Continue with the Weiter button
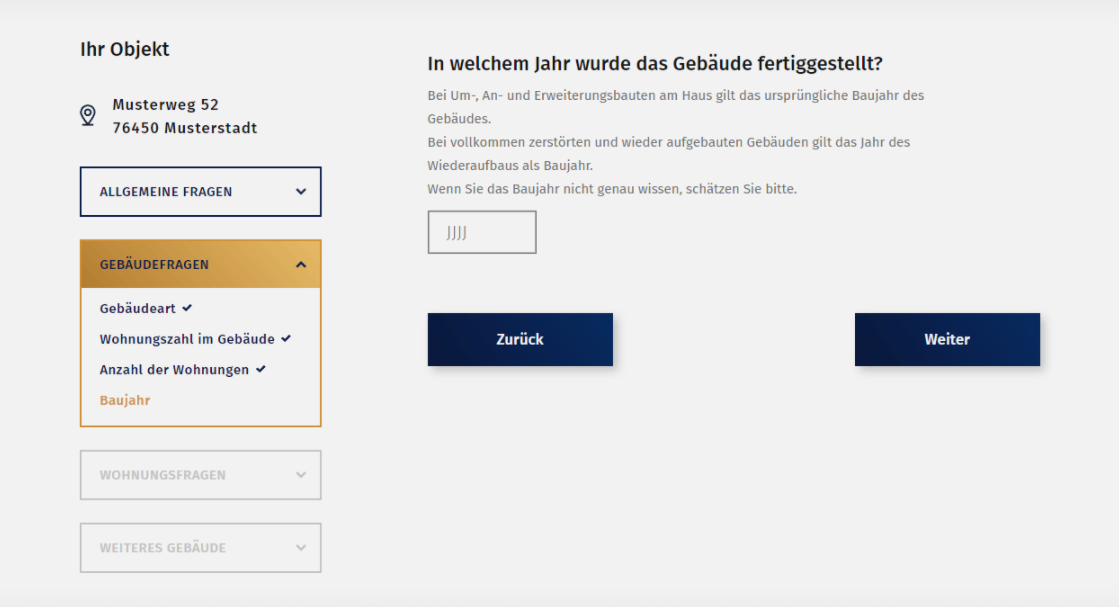This screenshot has width=1119, height=607. pyautogui.click(x=947, y=340)
